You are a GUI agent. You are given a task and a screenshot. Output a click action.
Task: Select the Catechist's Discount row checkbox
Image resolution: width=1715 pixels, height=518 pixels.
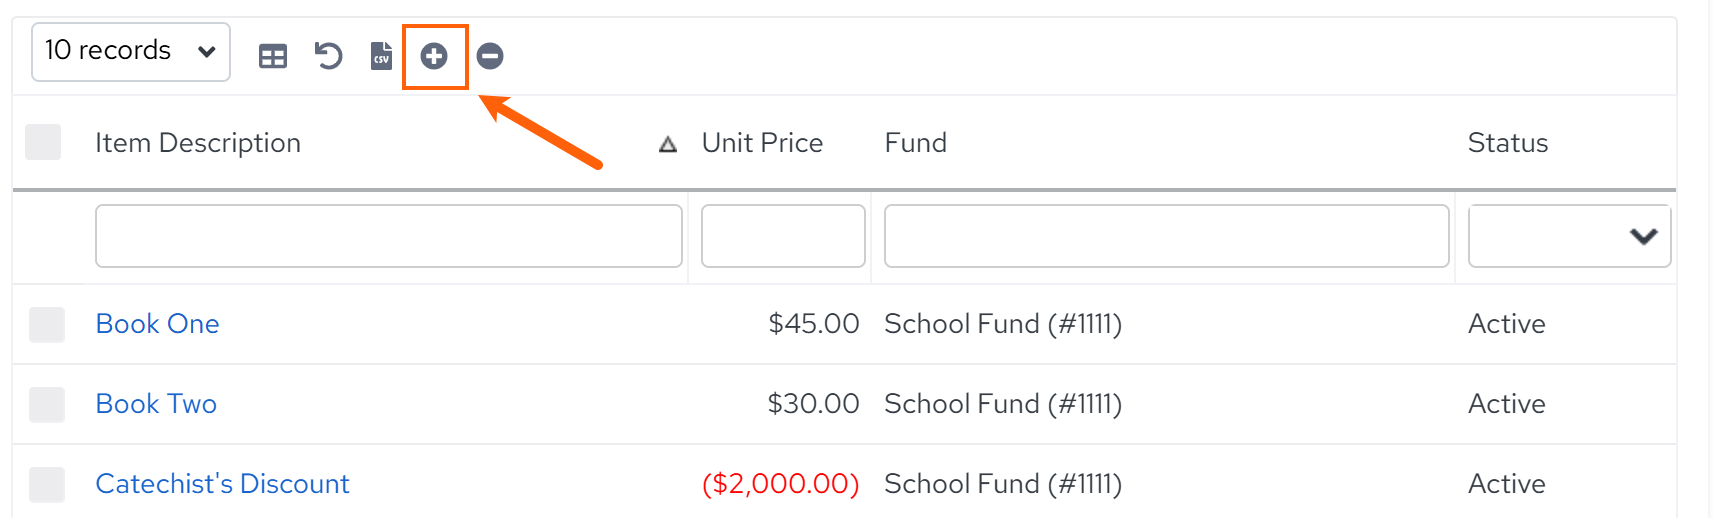pos(47,484)
